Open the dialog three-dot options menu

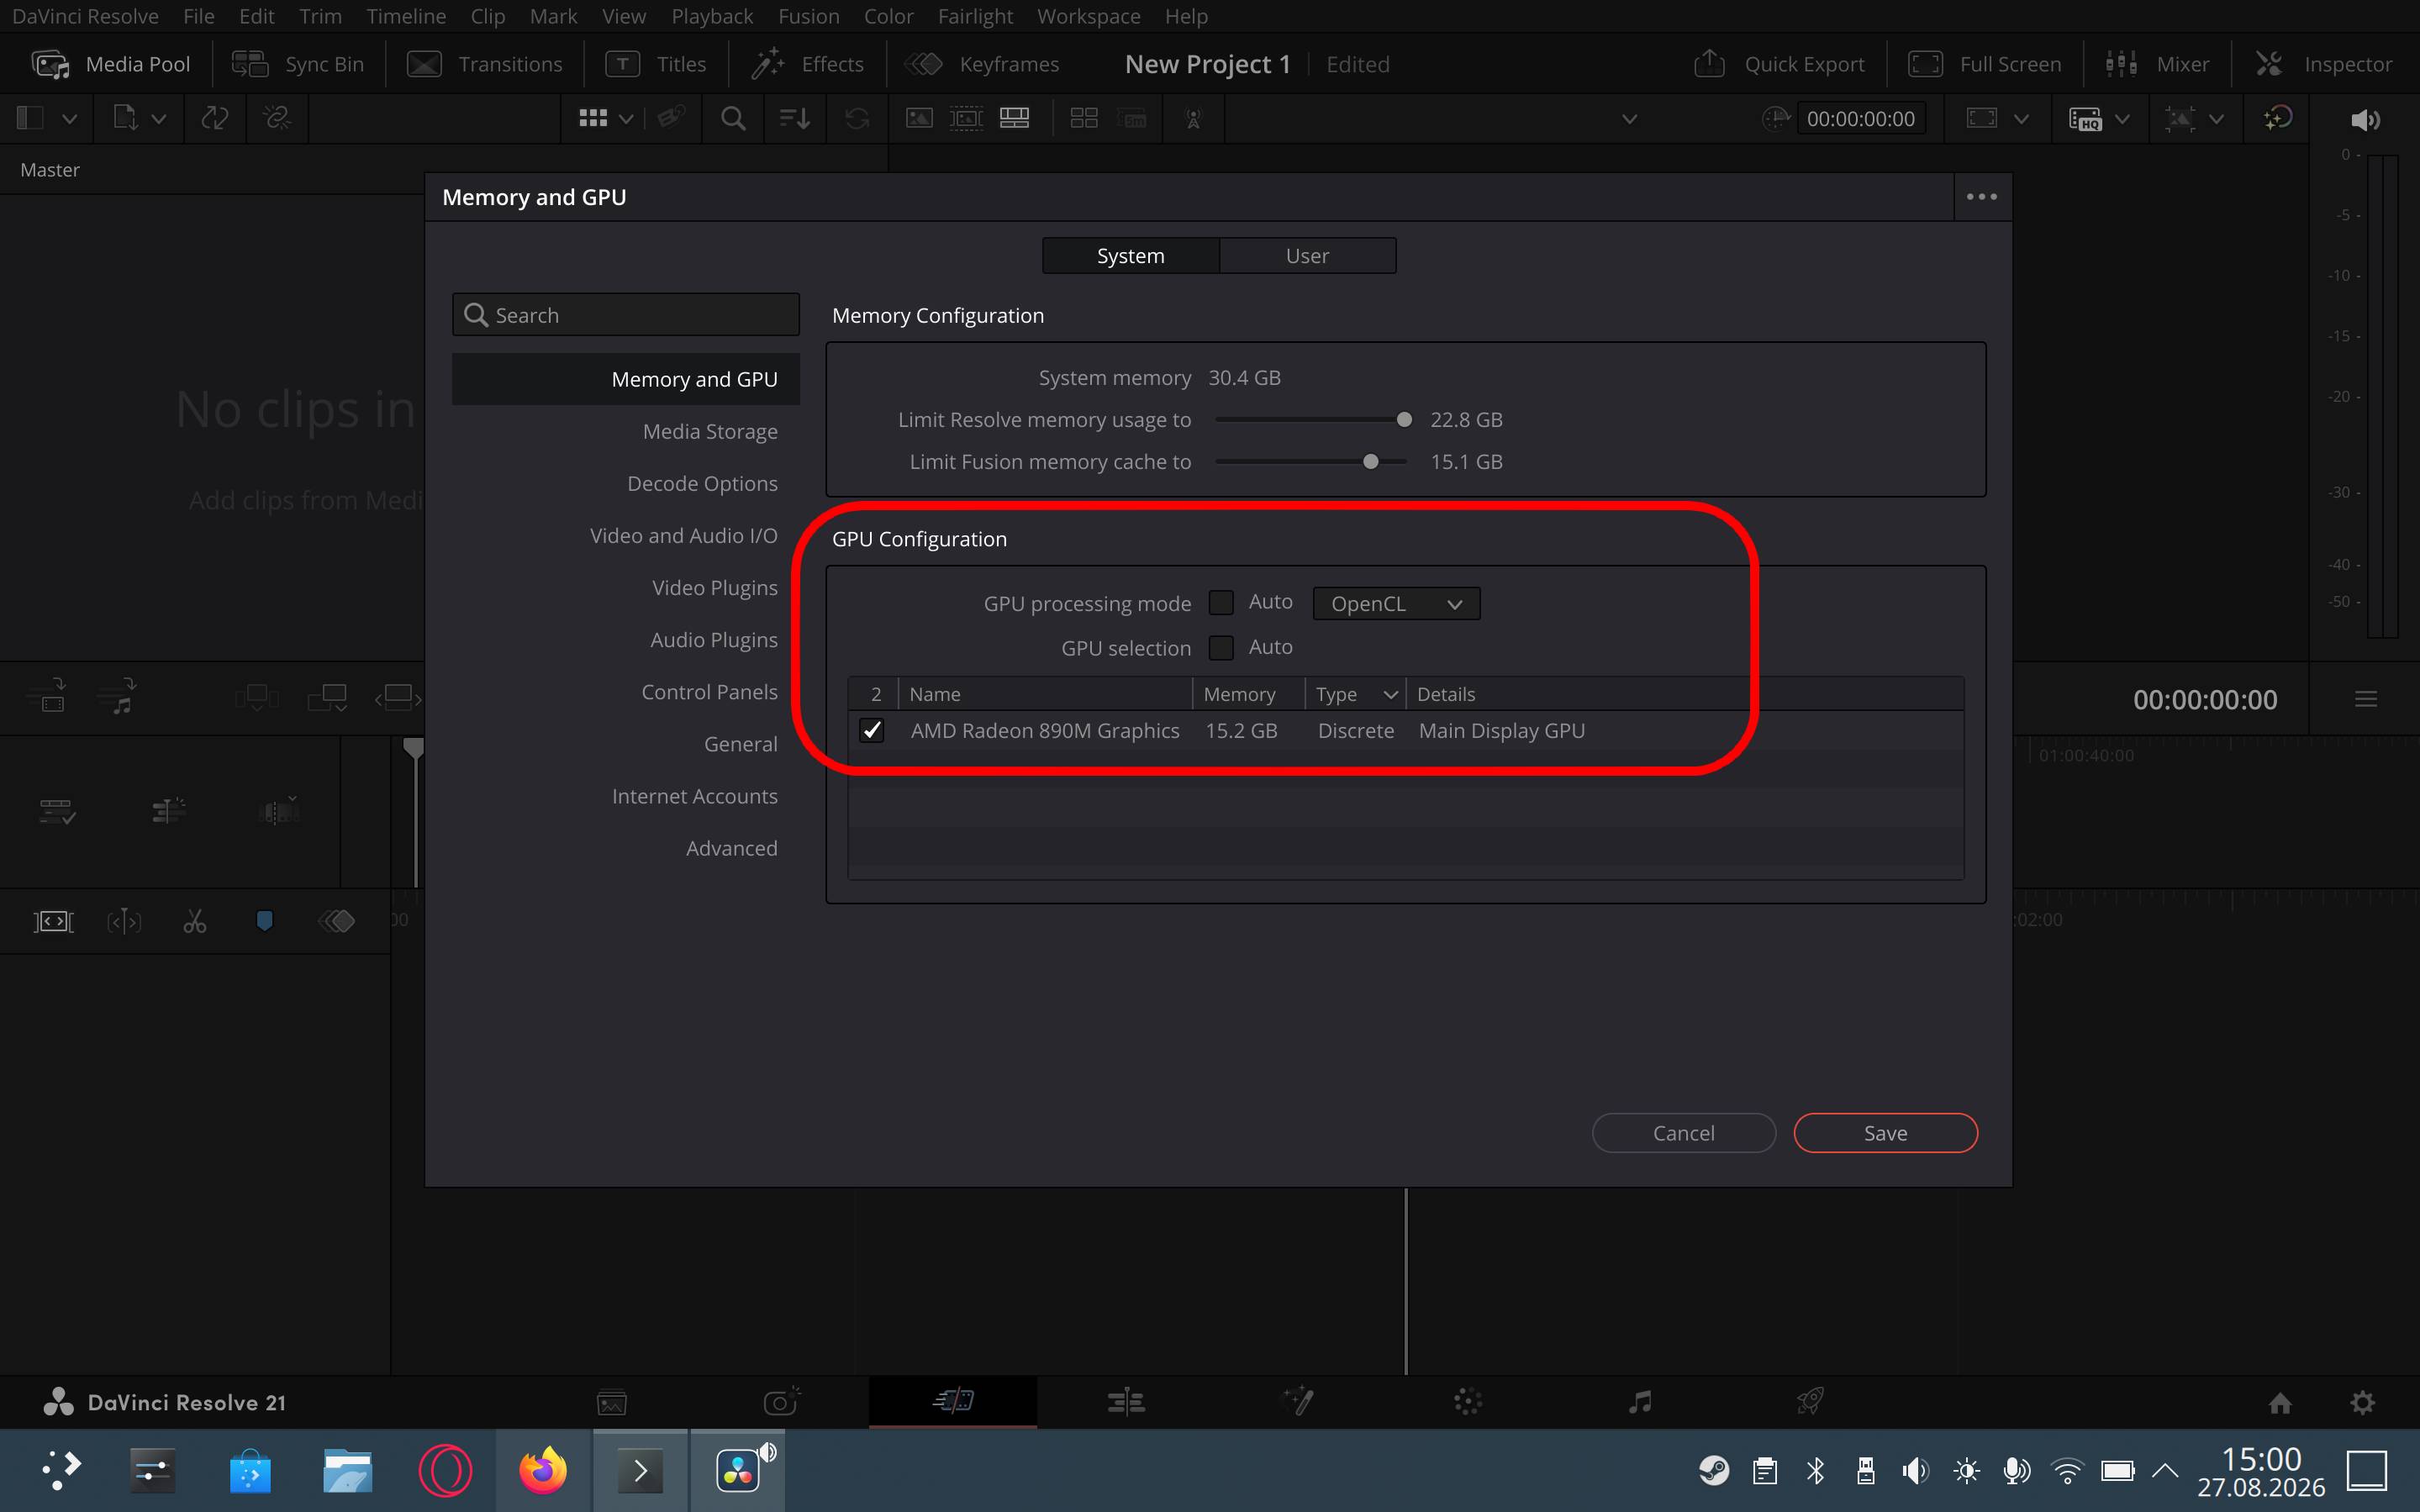1982,197
